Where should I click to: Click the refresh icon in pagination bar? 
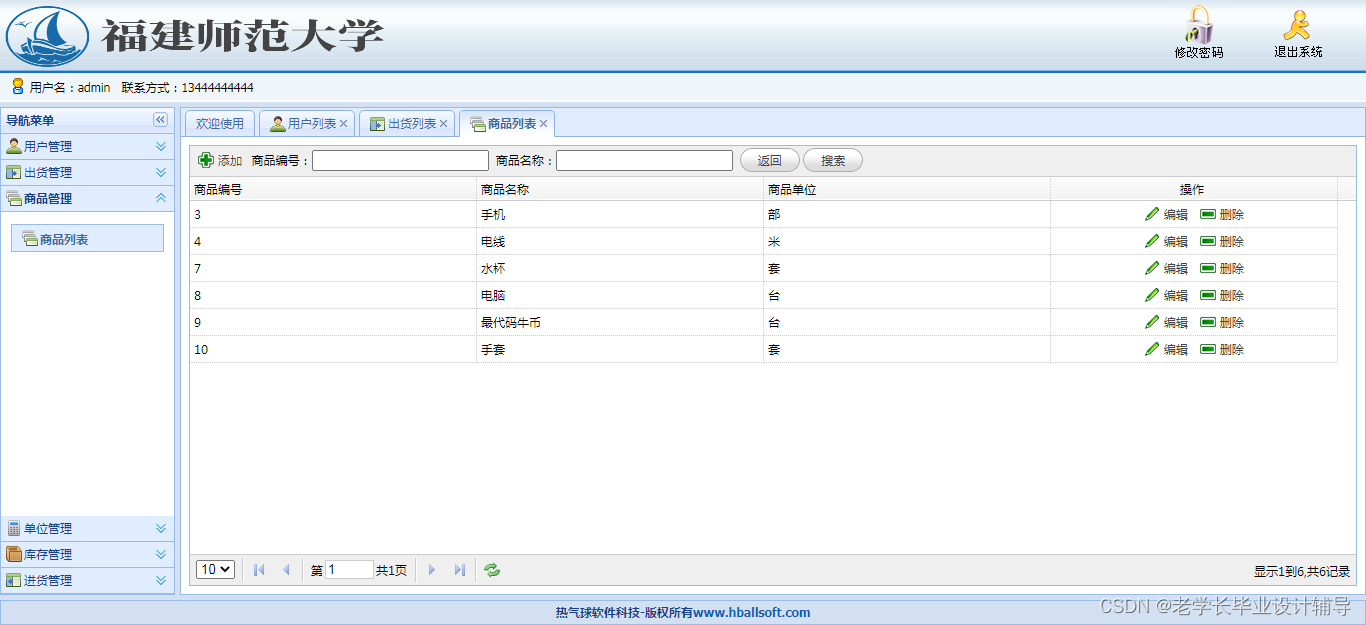[x=491, y=569]
